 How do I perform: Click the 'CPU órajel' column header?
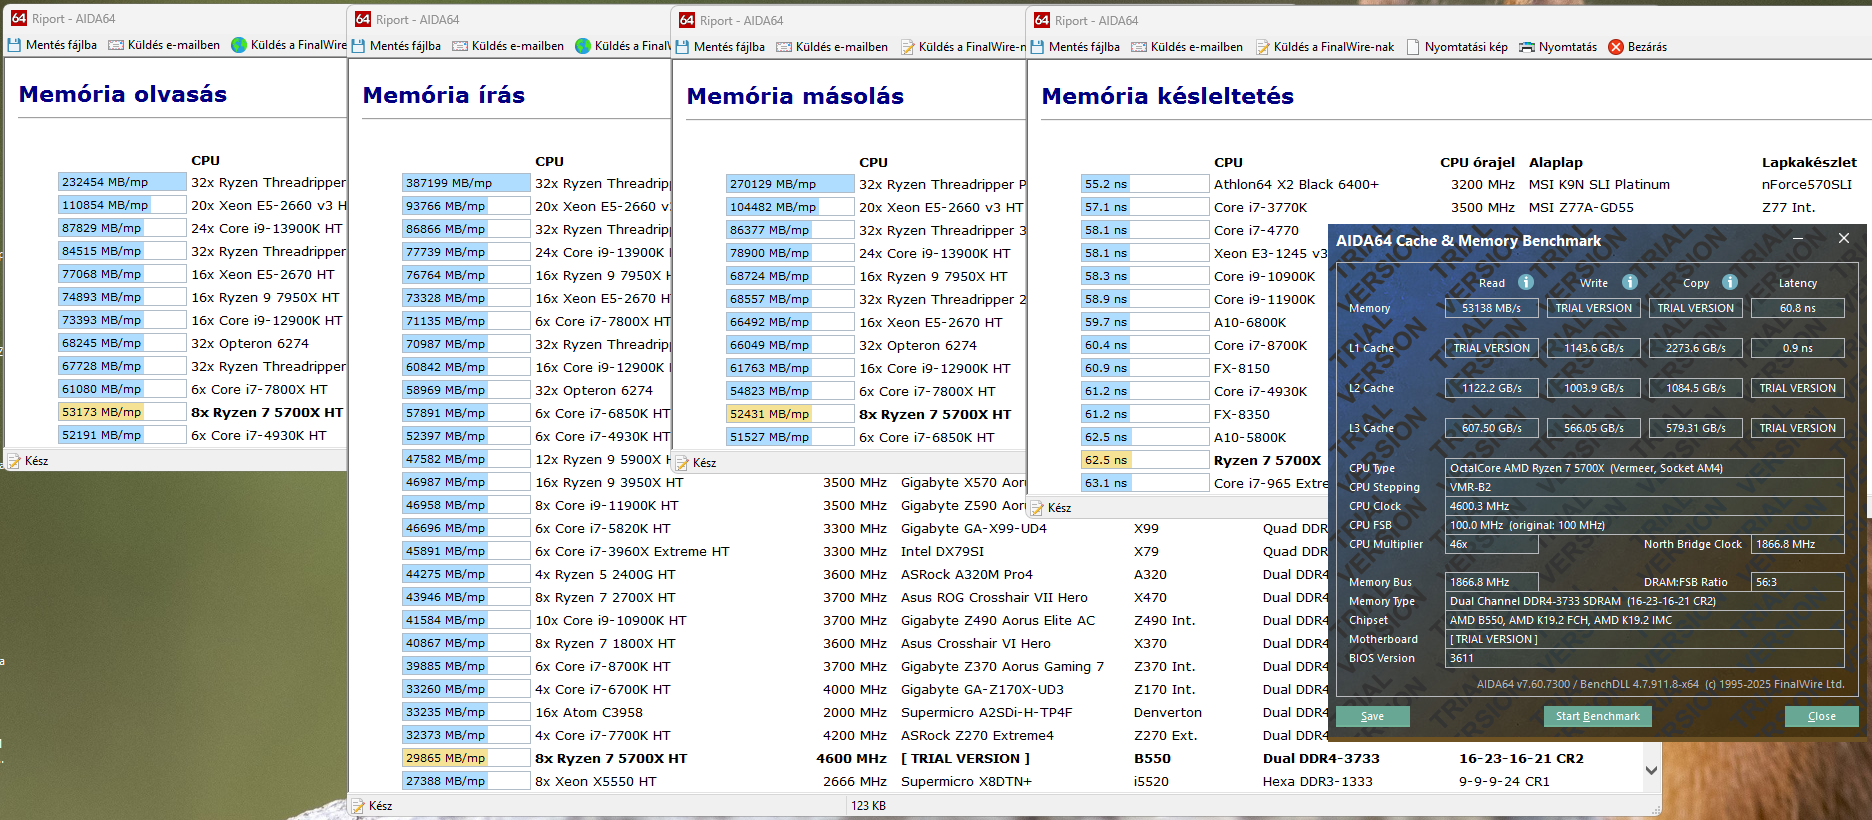pos(1477,162)
